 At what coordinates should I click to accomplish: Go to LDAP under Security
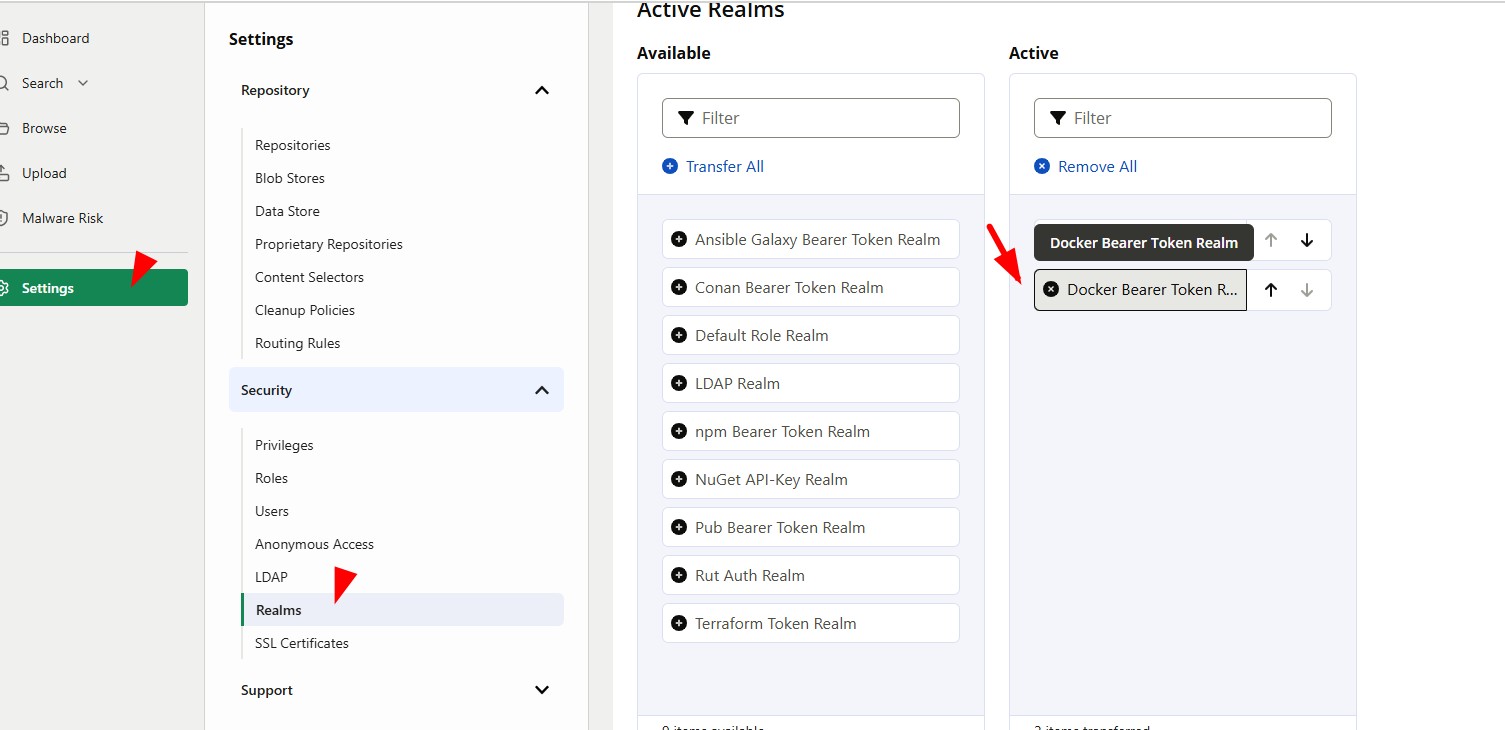271,577
